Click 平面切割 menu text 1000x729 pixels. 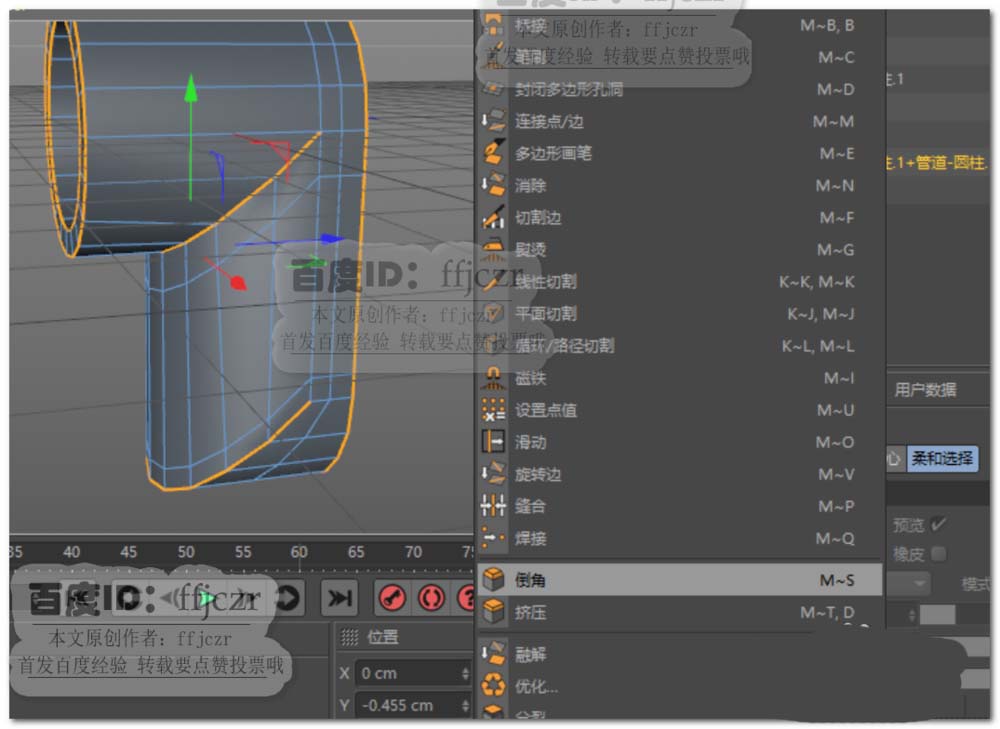tap(546, 313)
